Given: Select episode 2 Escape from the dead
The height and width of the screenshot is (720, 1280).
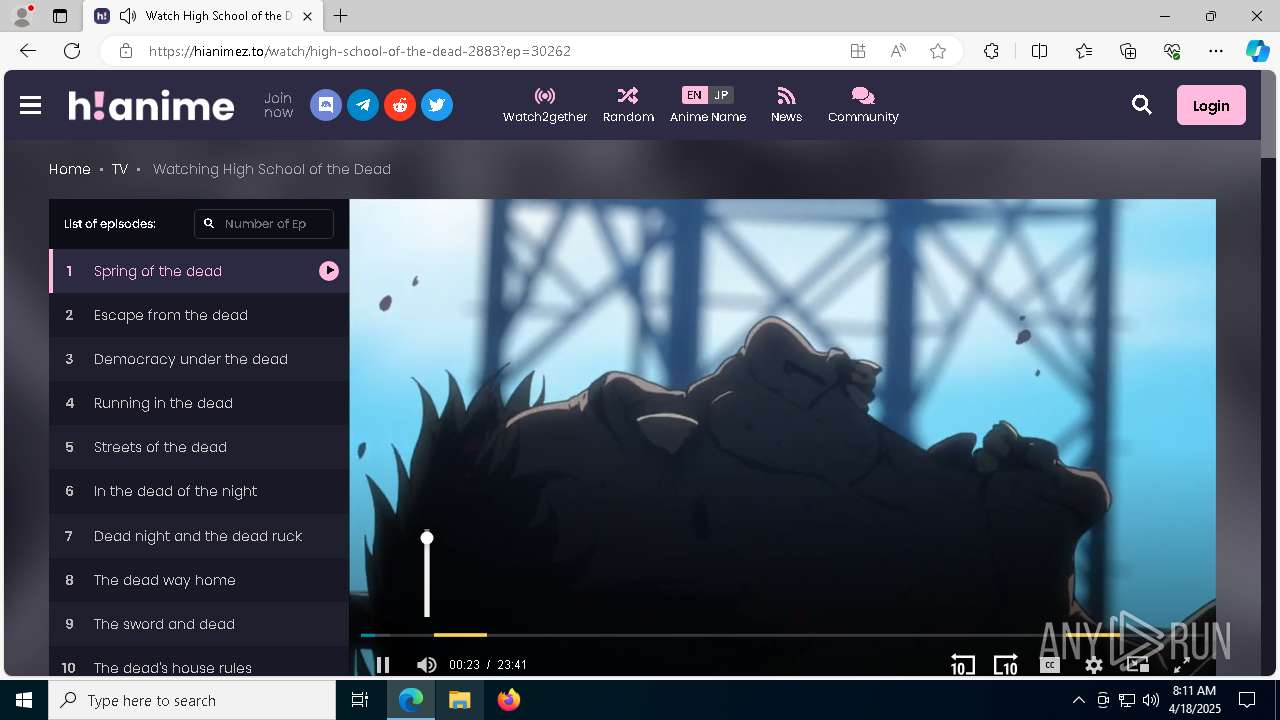Looking at the screenshot, I should pyautogui.click(x=199, y=315).
